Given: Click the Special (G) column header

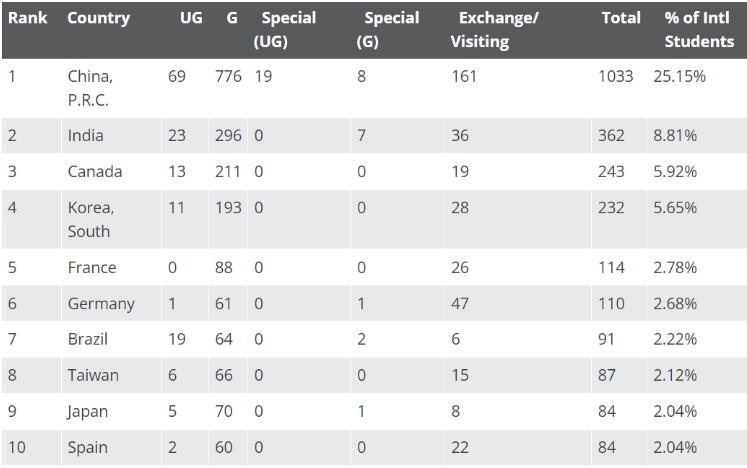Looking at the screenshot, I should point(388,30).
